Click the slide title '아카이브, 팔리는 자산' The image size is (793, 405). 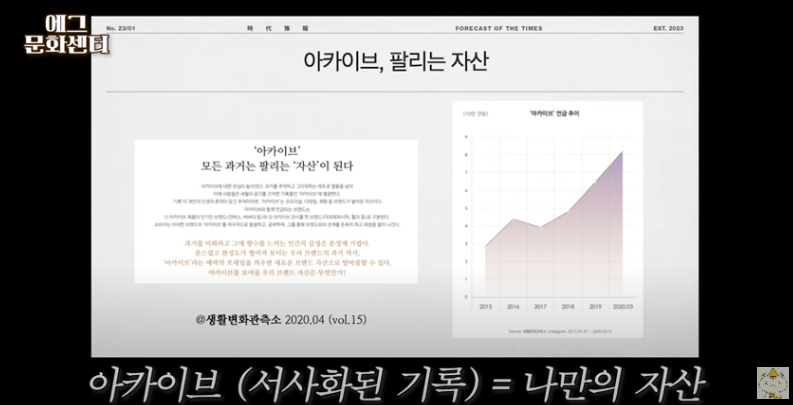click(x=395, y=61)
